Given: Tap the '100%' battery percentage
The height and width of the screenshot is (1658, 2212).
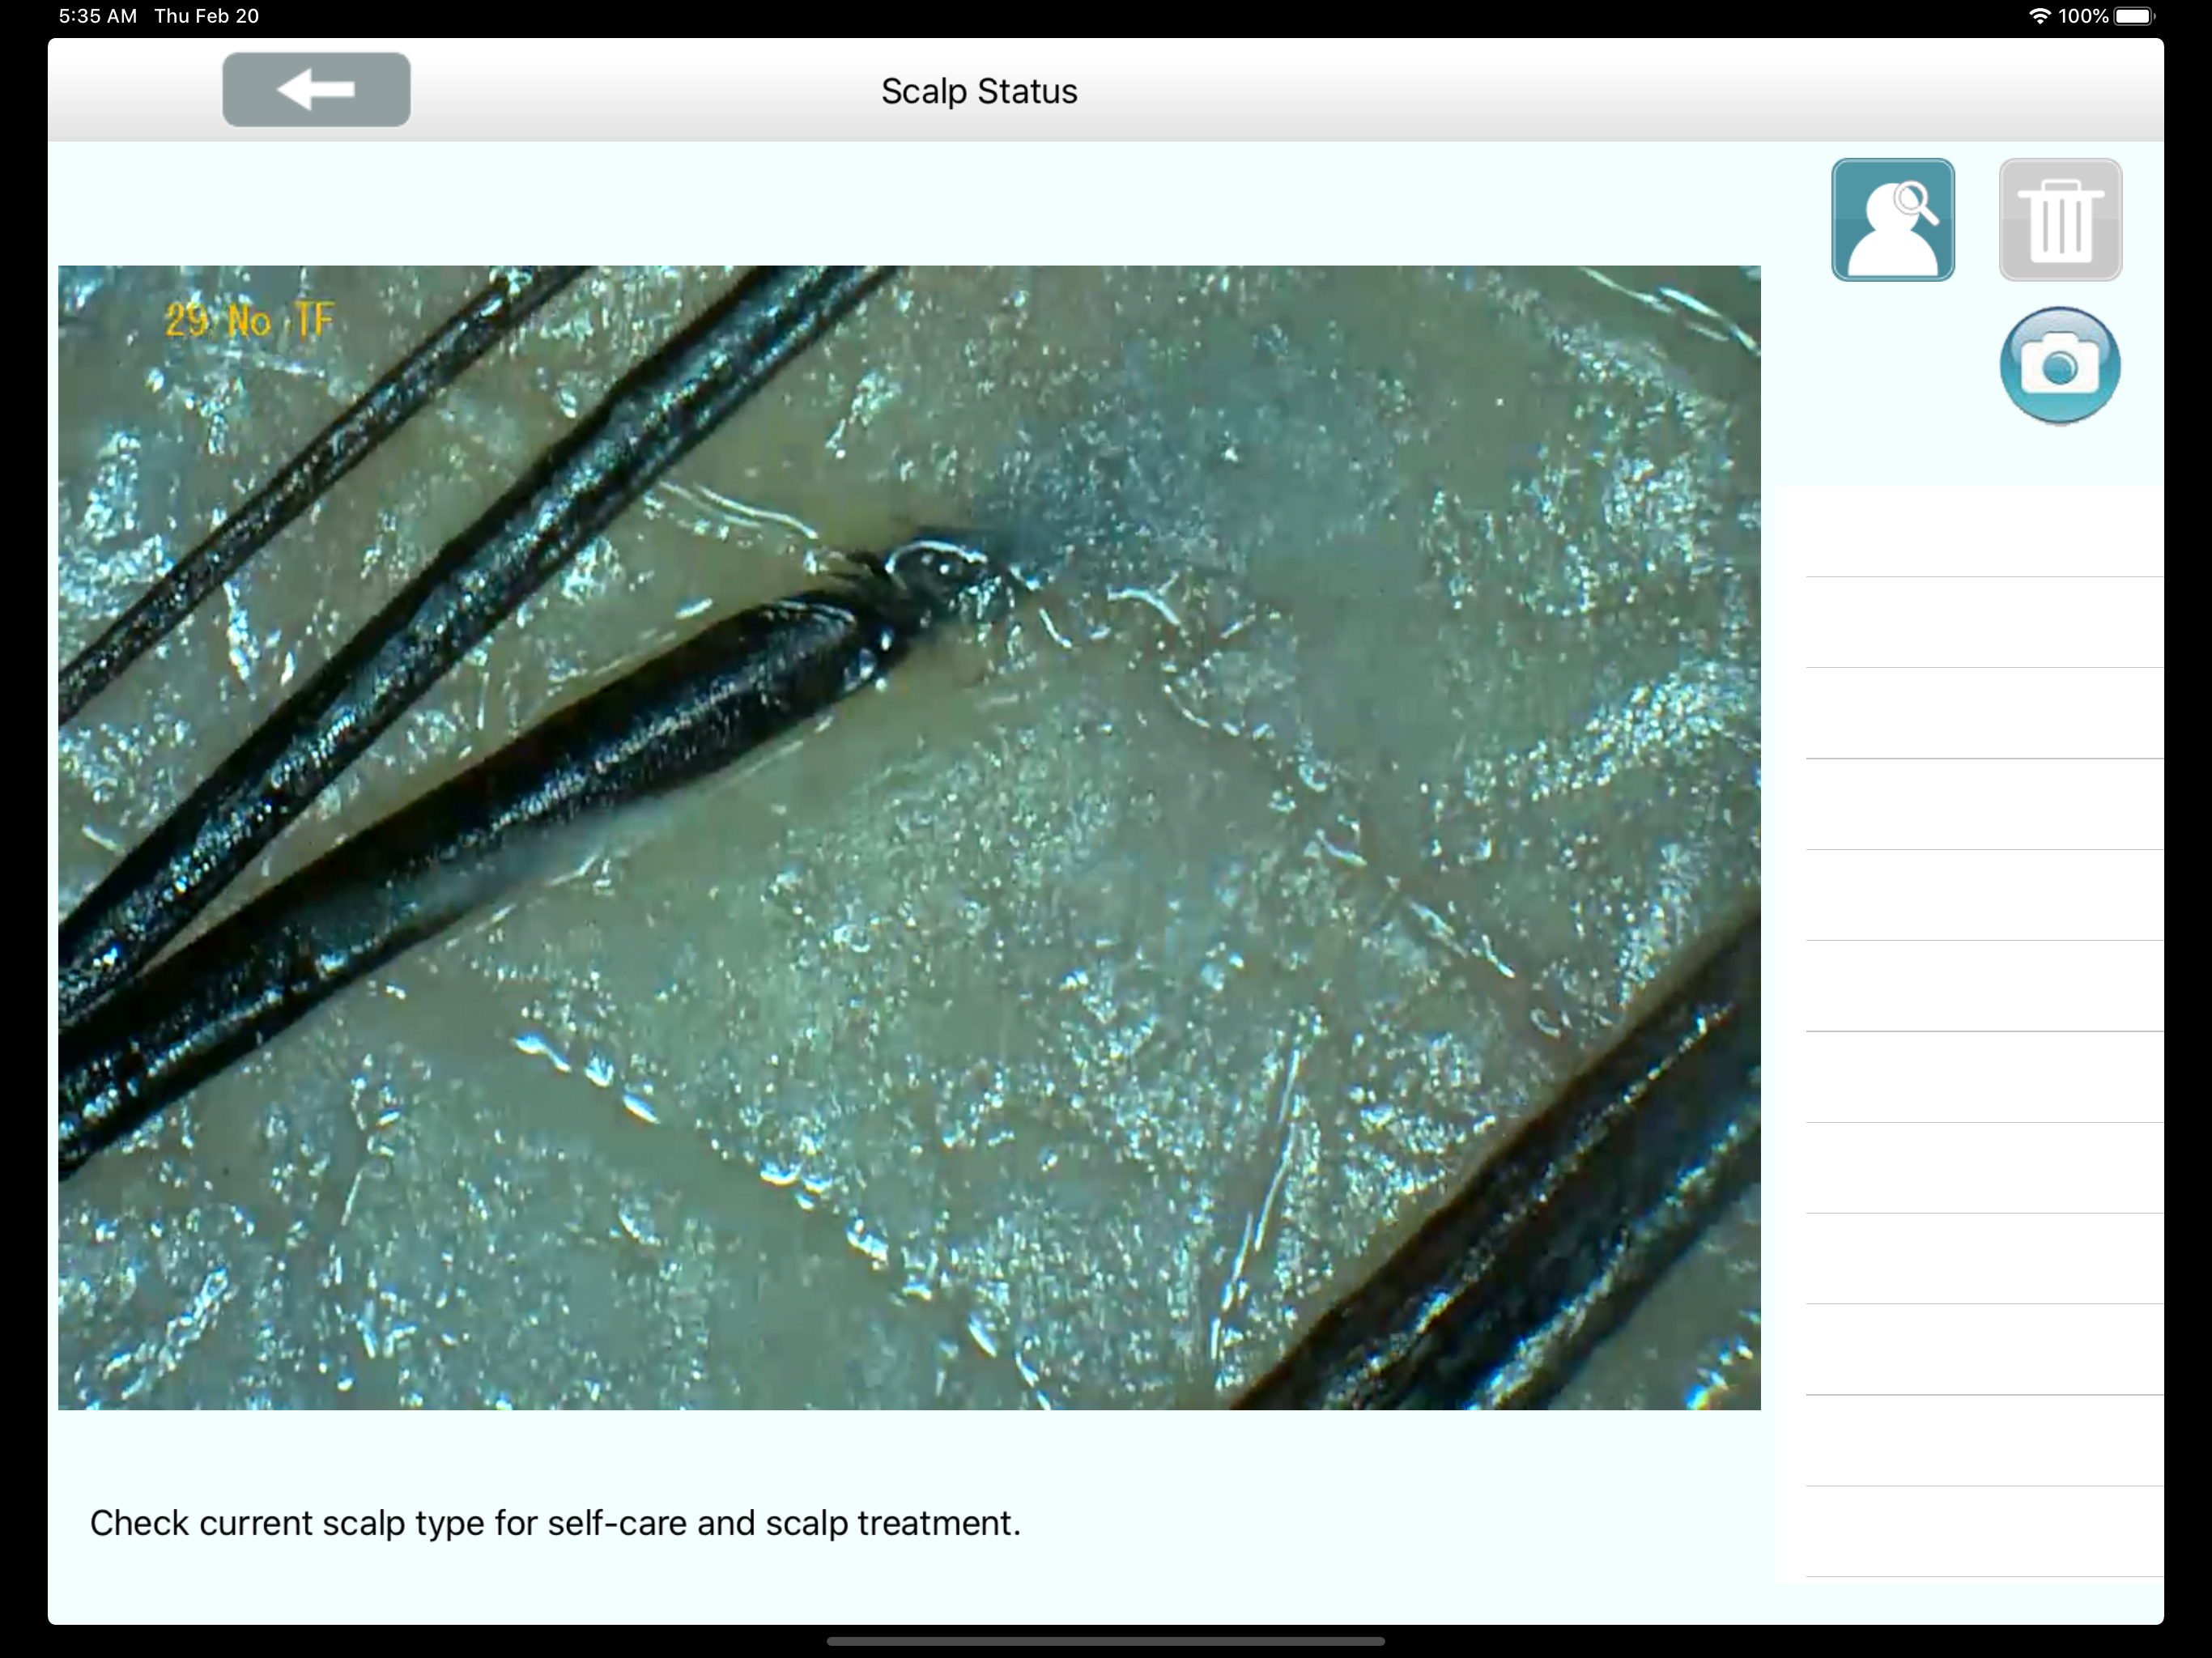Looking at the screenshot, I should (x=2083, y=16).
